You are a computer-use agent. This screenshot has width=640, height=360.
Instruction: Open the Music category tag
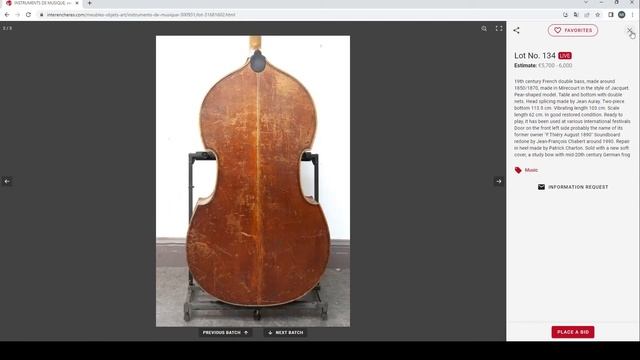coord(526,170)
